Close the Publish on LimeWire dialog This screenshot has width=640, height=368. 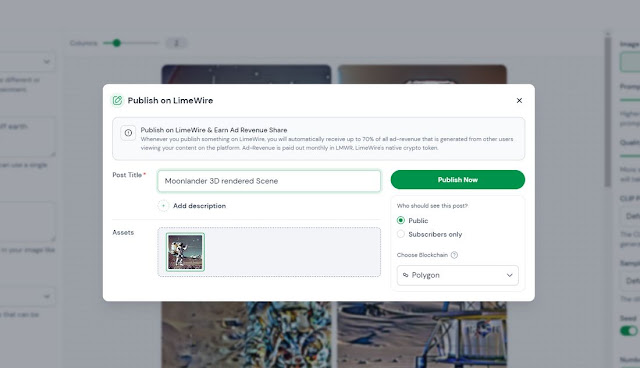click(519, 100)
